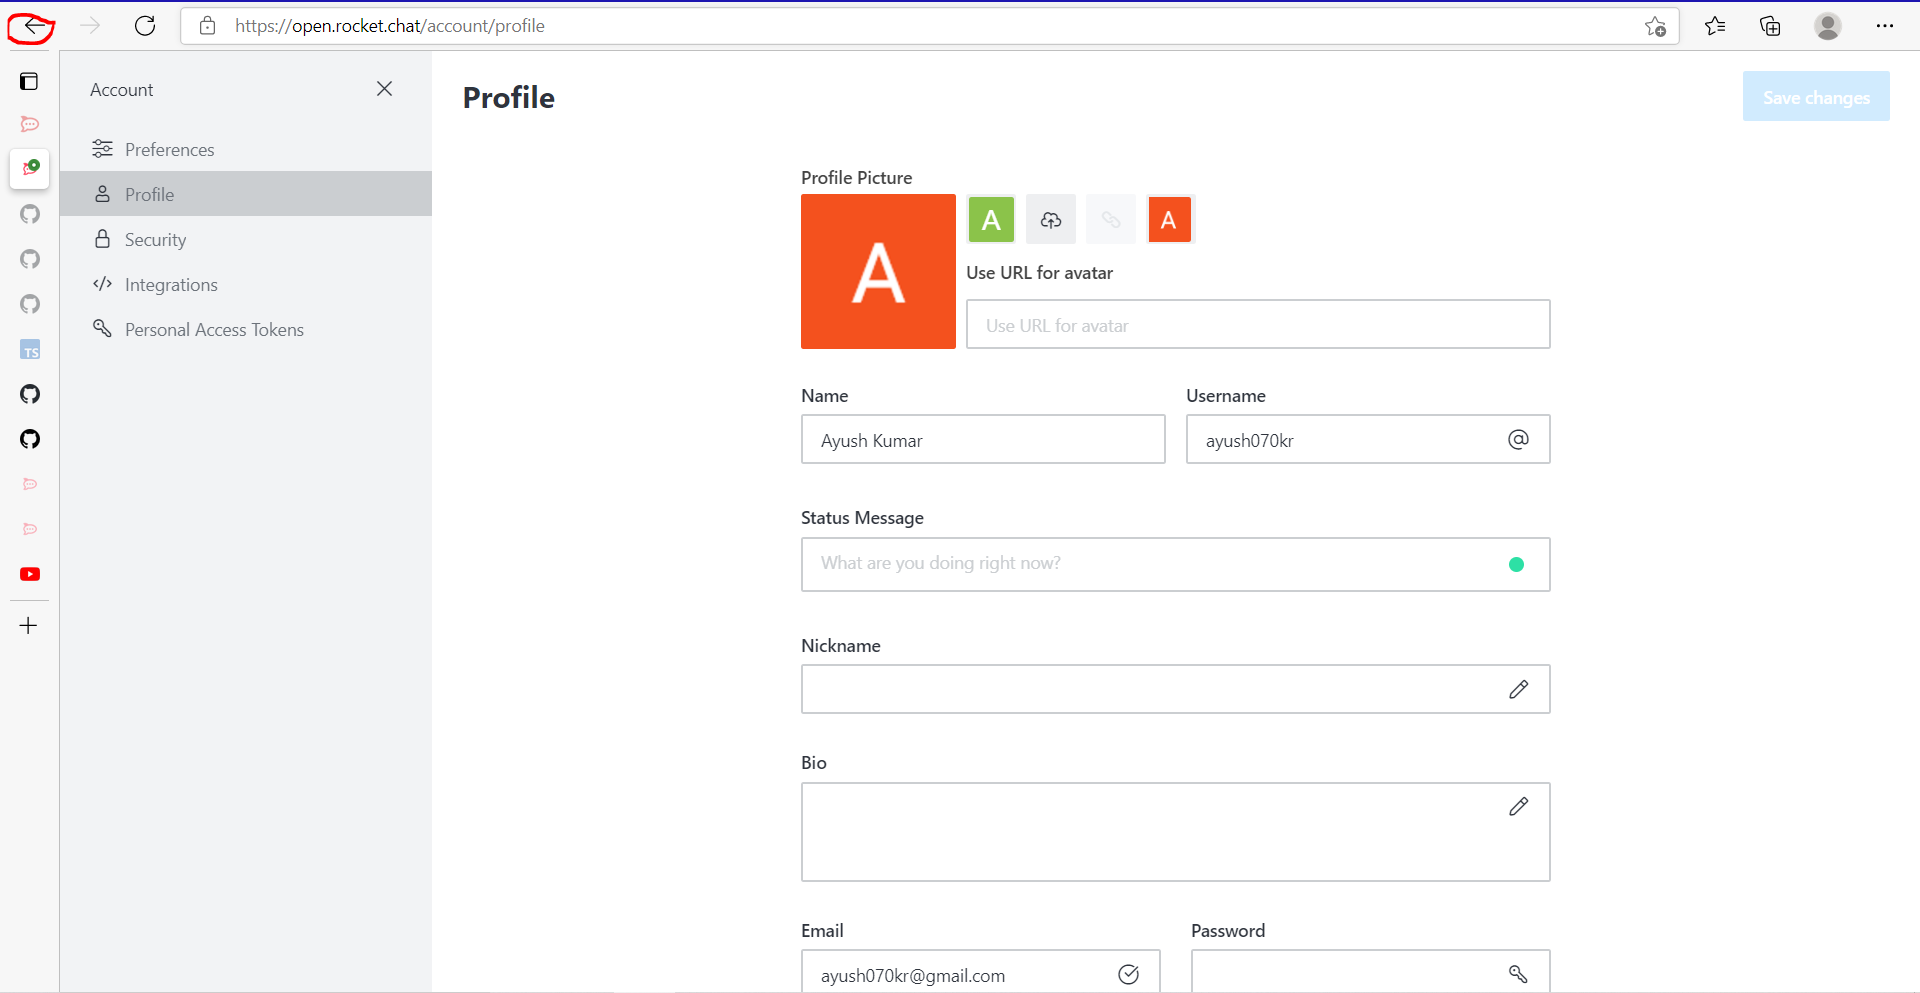Click the Status Message label
The height and width of the screenshot is (993, 1920).
coord(862,518)
